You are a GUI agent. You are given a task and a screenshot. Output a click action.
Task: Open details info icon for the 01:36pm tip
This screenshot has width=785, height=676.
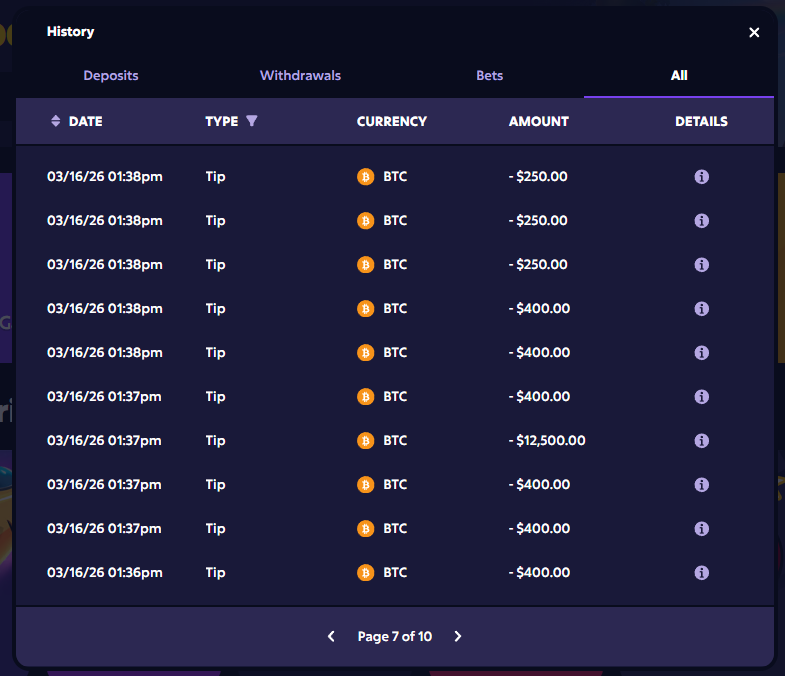coord(701,572)
